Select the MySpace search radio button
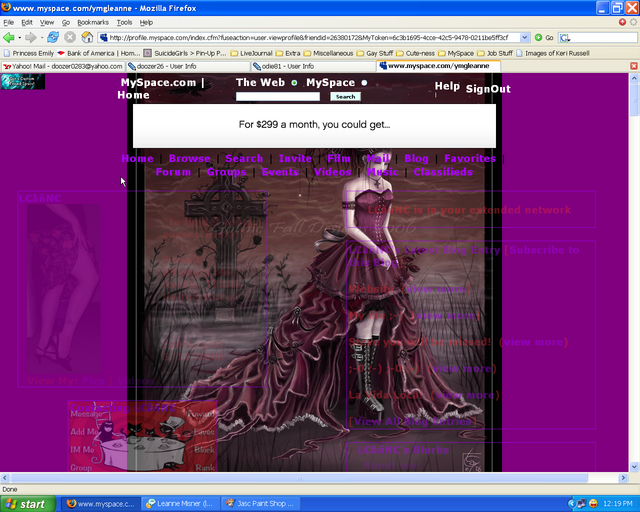 click(364, 83)
